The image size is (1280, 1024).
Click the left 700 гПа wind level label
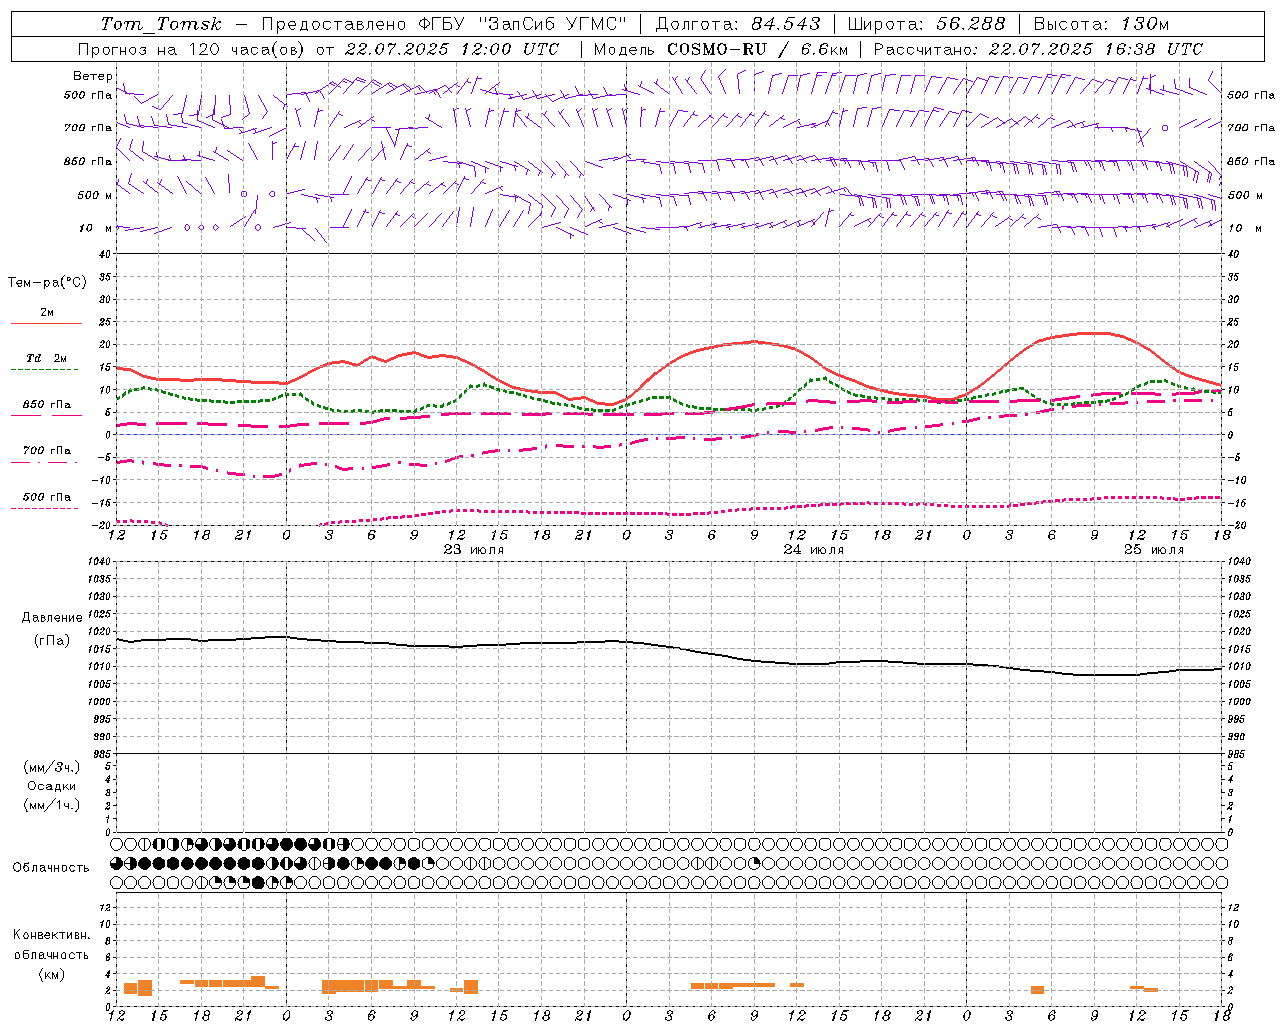click(88, 128)
